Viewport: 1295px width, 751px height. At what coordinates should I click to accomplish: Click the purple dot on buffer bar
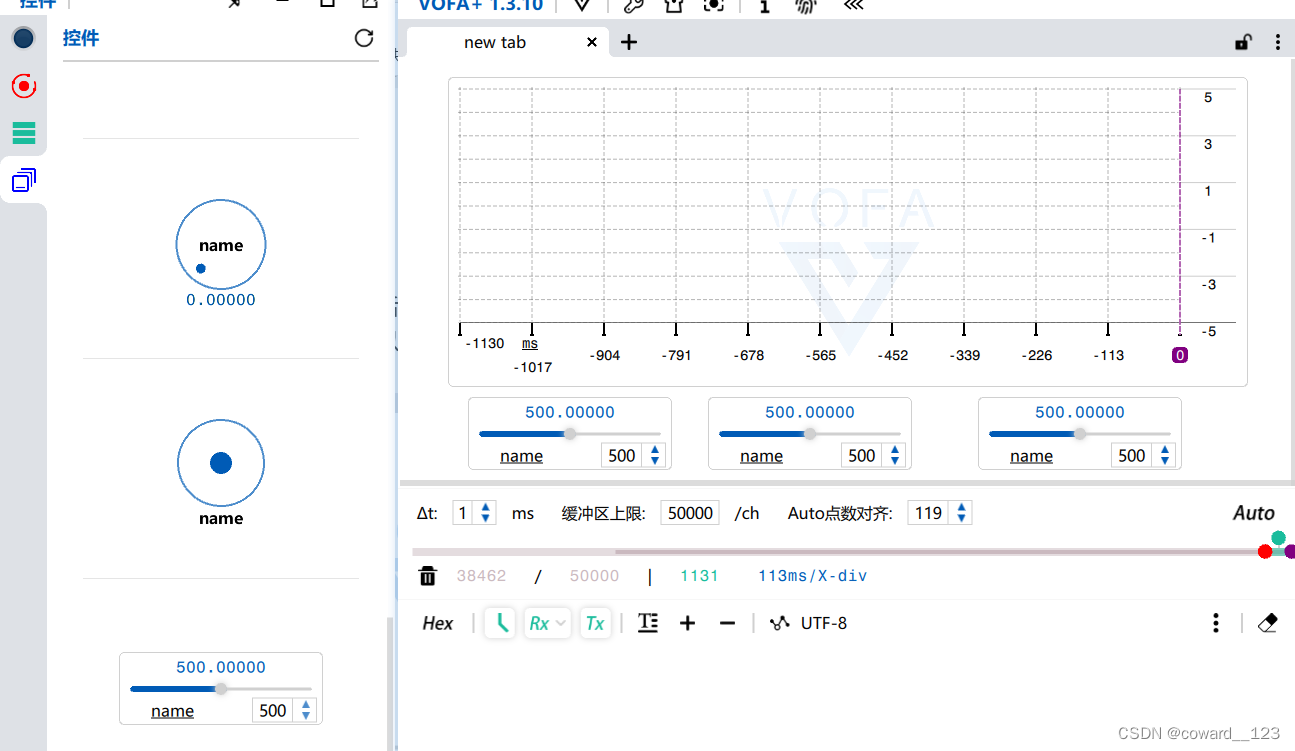1290,551
